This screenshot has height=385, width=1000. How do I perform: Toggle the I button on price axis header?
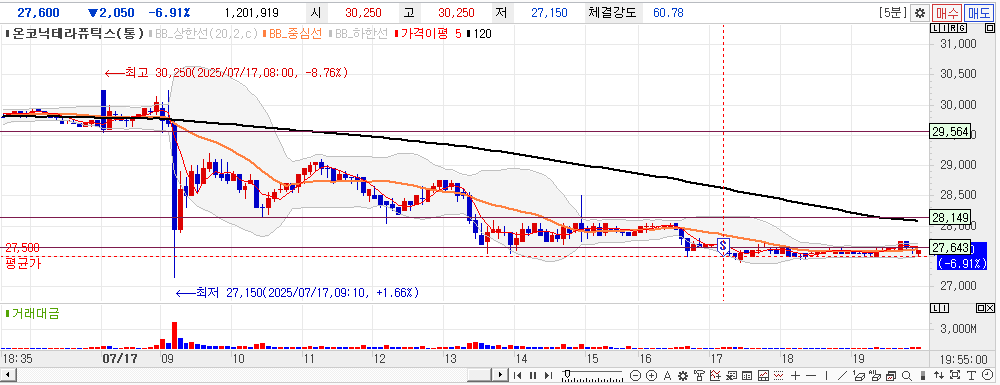(945, 29)
